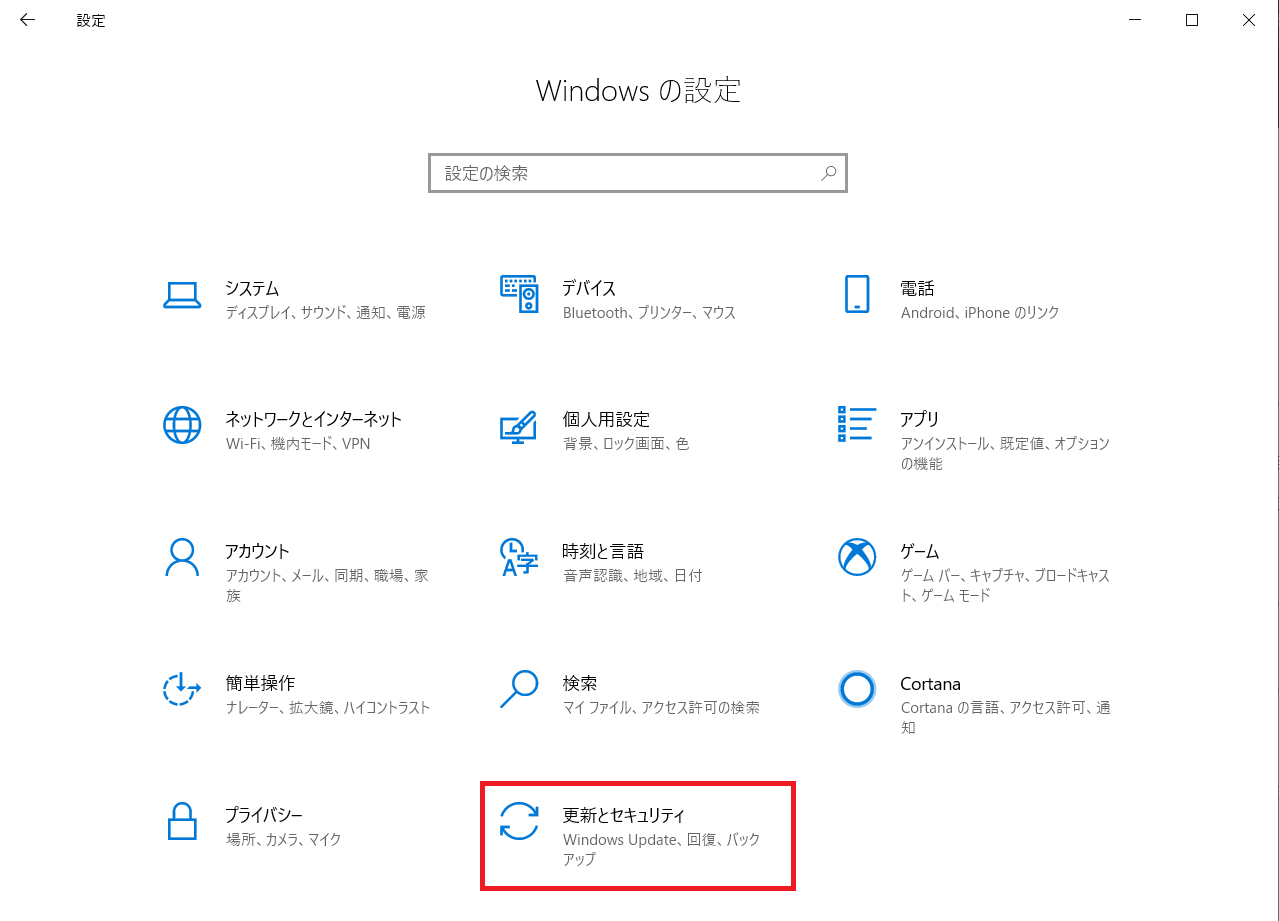The image size is (1279, 921).
Task: Click the デバイス keyboard and speaker icon
Action: [519, 294]
